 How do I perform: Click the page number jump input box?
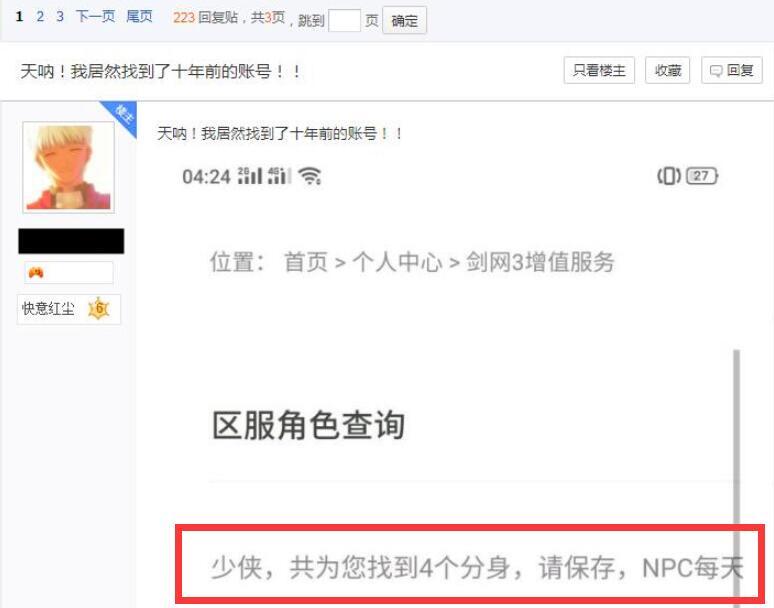(345, 20)
